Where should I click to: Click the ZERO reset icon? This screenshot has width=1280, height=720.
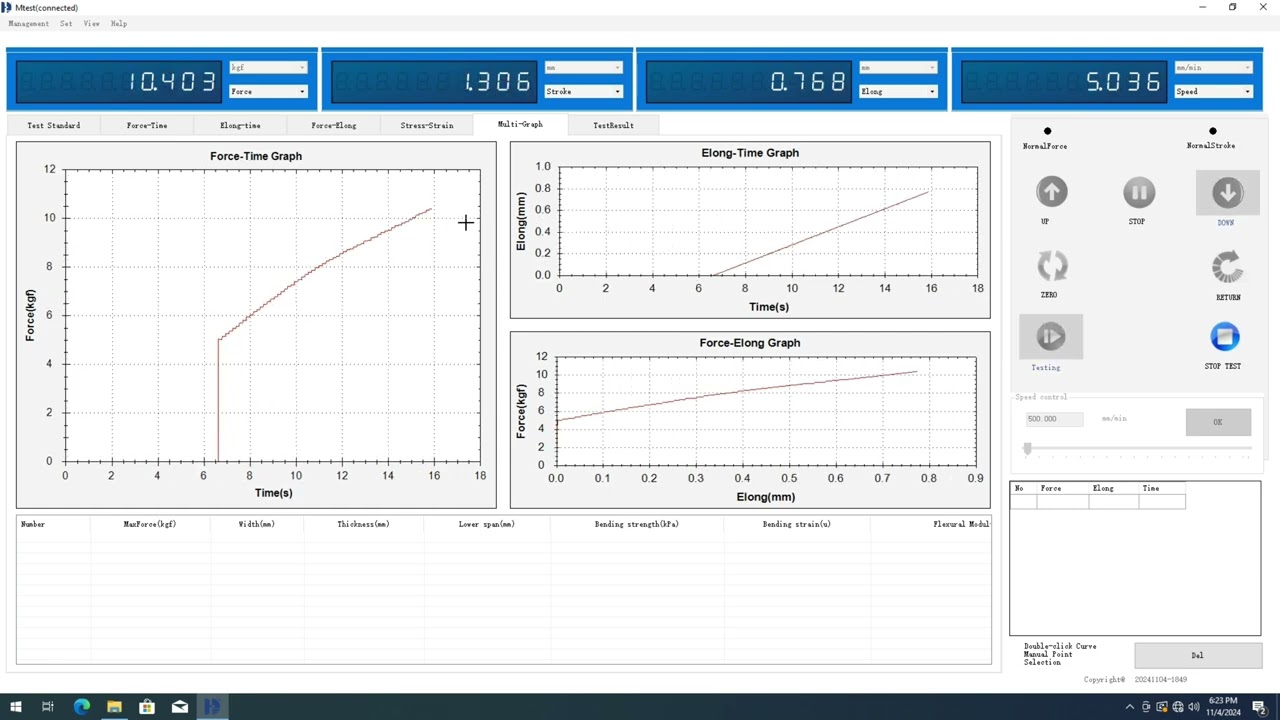(1052, 266)
